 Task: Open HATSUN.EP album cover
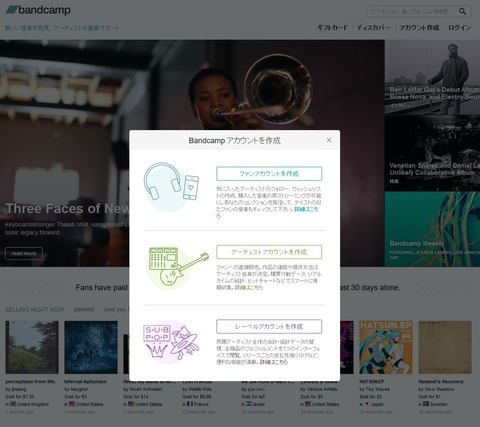click(386, 347)
